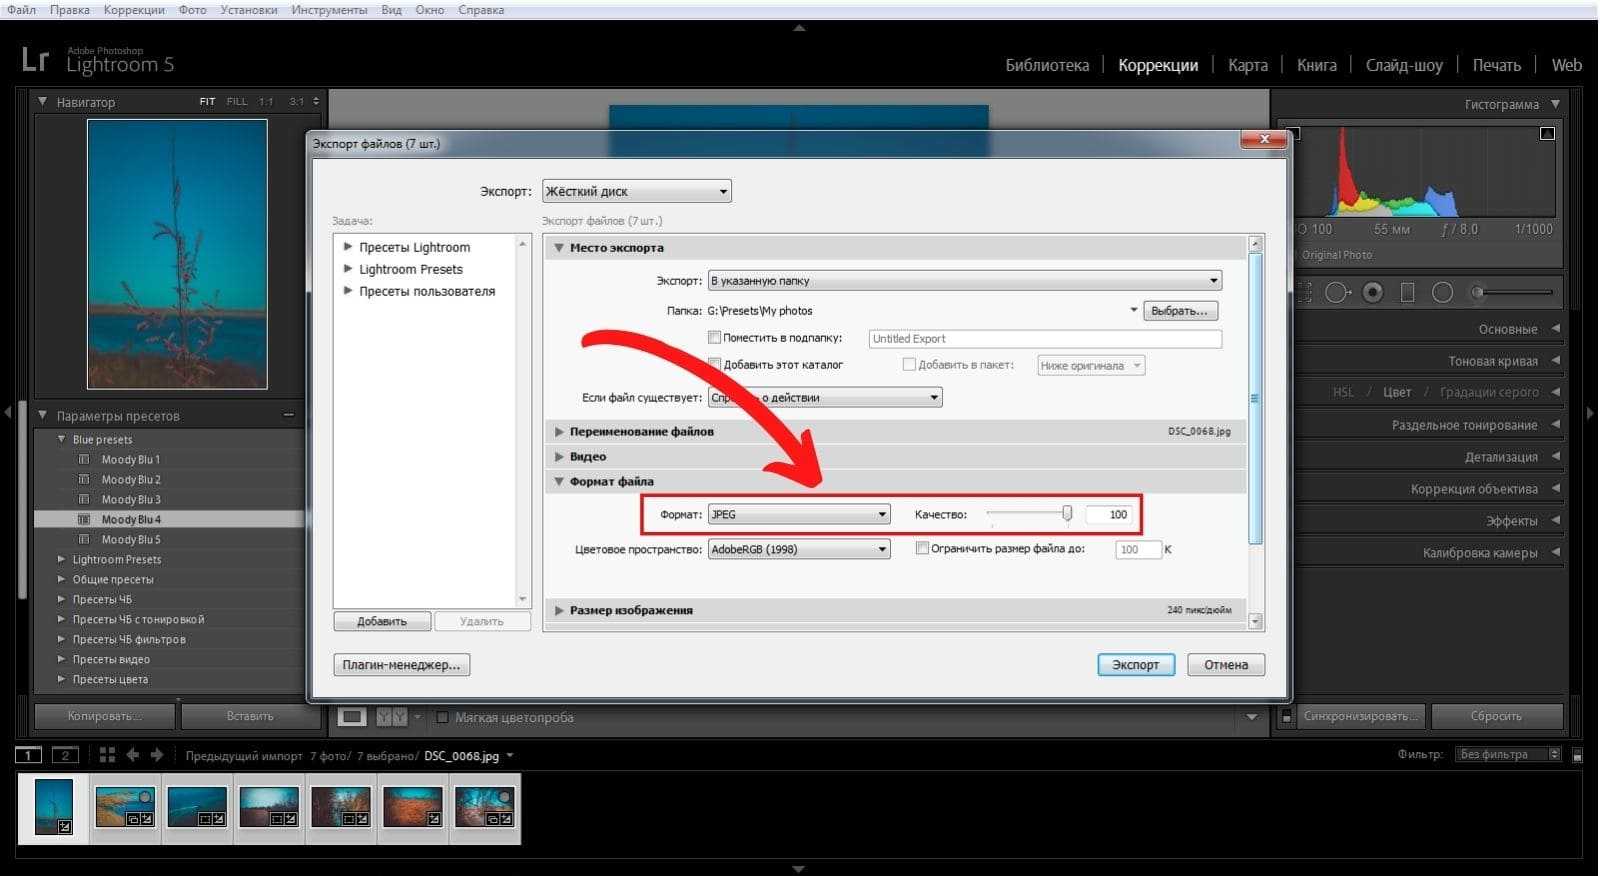This screenshot has height=876, width=1600.
Task: Toggle 'Мягкая цветопроба' soft proofing checkbox
Action: [442, 717]
